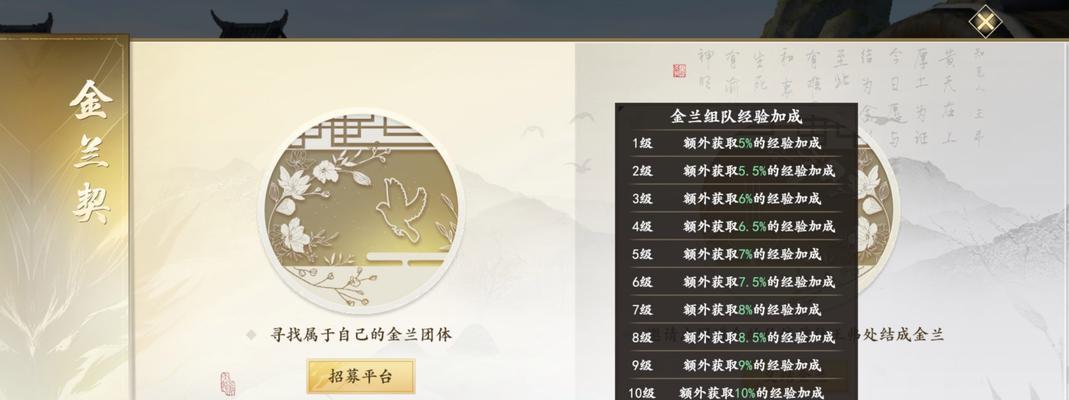Click the 寻找属于自己的金兰团体 caption text

click(361, 335)
